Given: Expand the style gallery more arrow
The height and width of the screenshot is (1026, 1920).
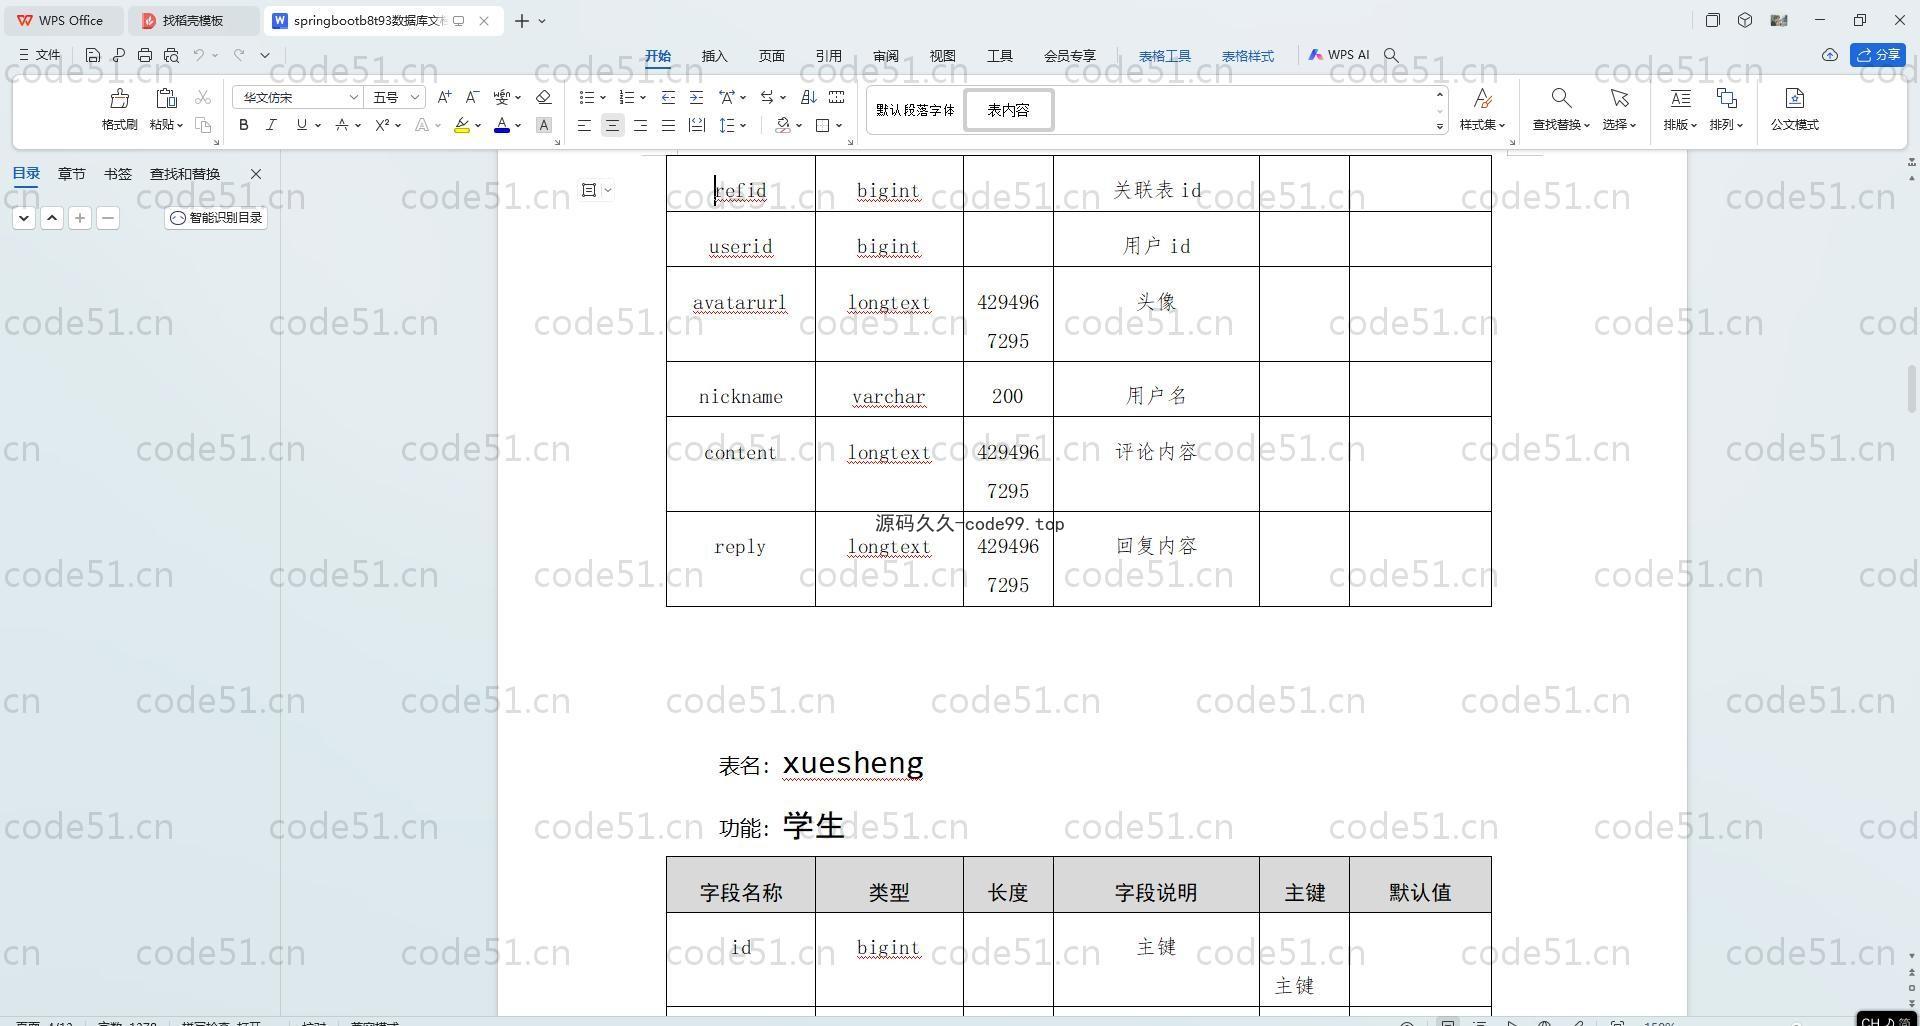Looking at the screenshot, I should [x=1440, y=126].
